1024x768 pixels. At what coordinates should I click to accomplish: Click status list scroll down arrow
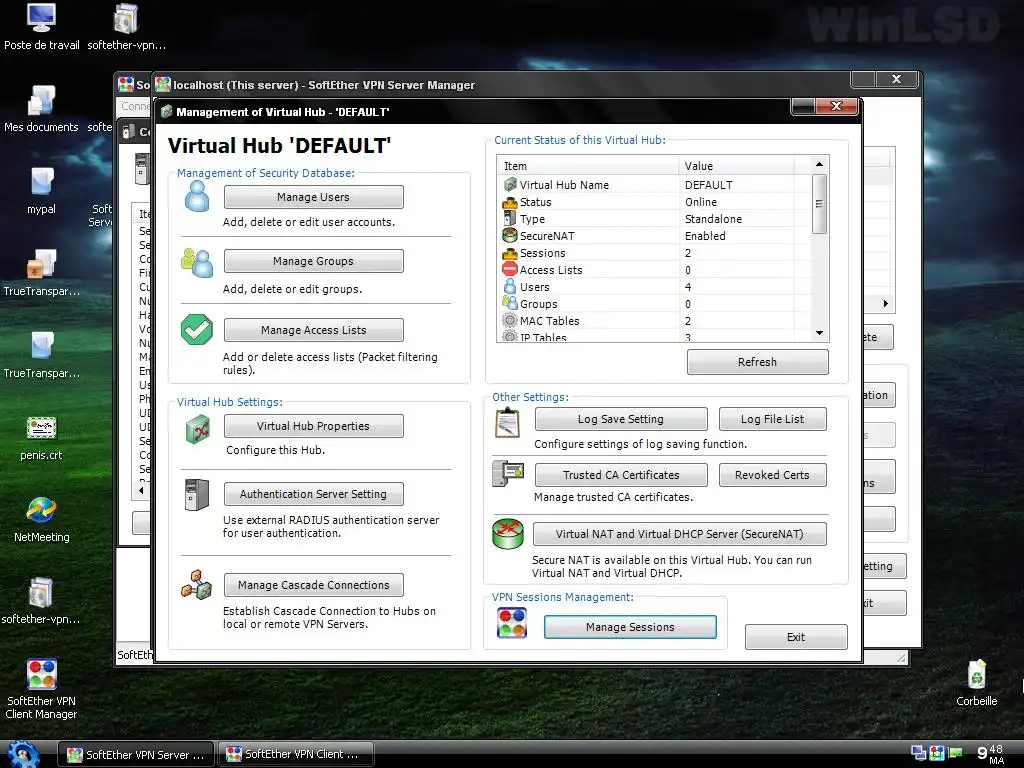click(820, 333)
